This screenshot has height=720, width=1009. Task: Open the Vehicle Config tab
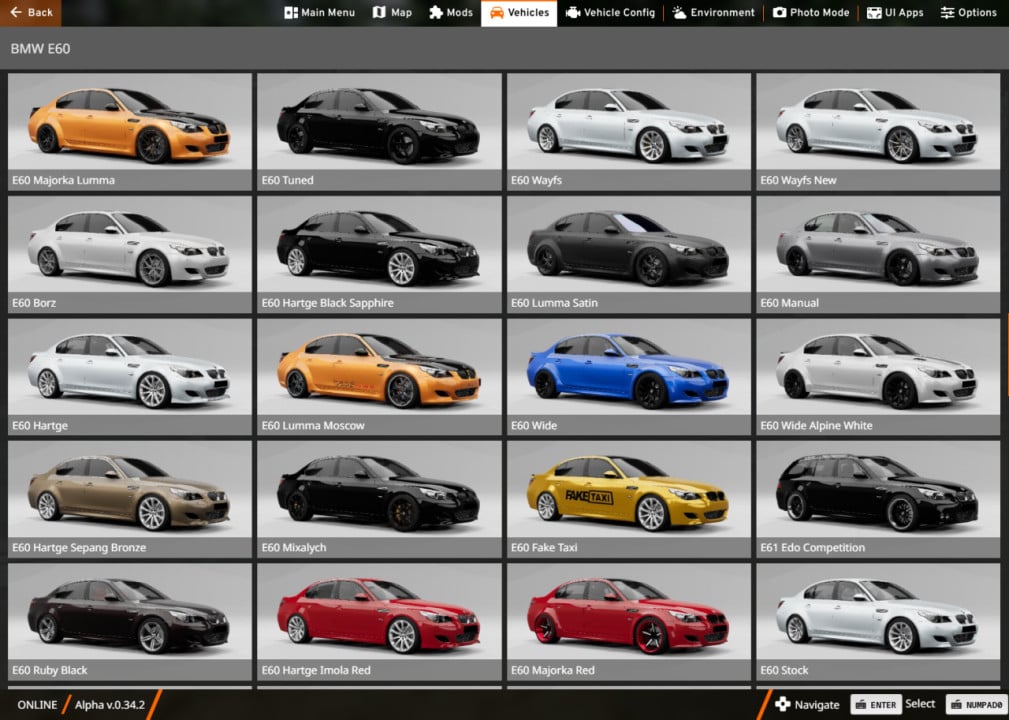pyautogui.click(x=610, y=12)
